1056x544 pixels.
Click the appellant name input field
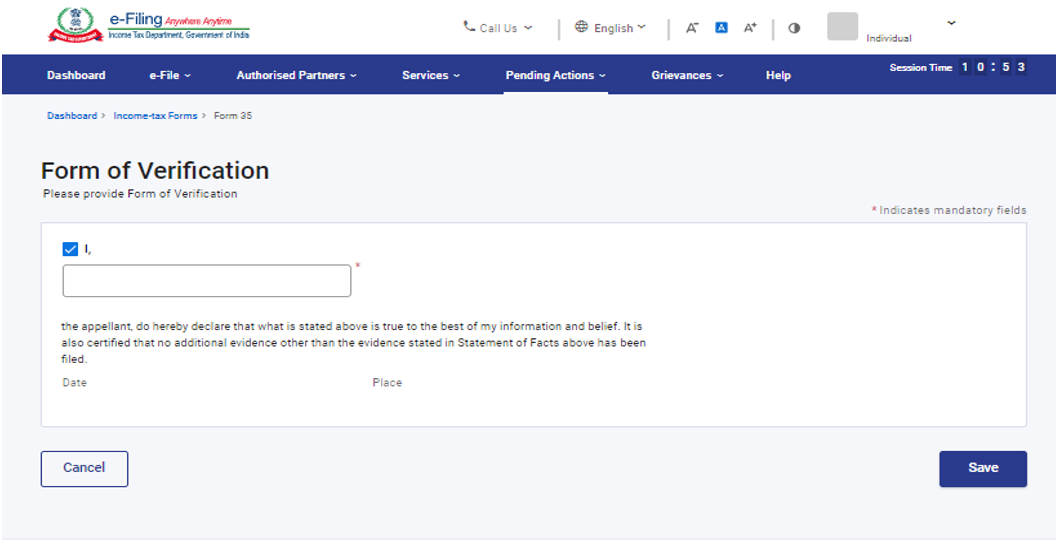point(207,281)
